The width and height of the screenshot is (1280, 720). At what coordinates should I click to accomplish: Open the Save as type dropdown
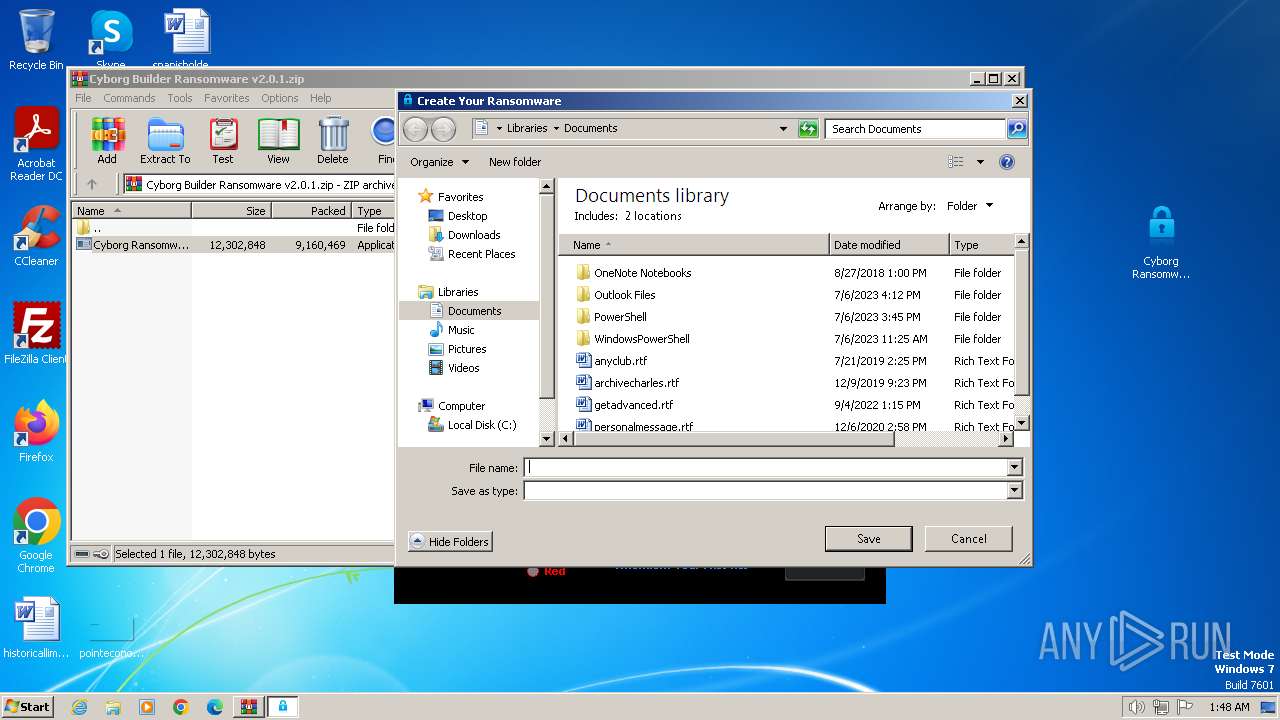click(1014, 490)
